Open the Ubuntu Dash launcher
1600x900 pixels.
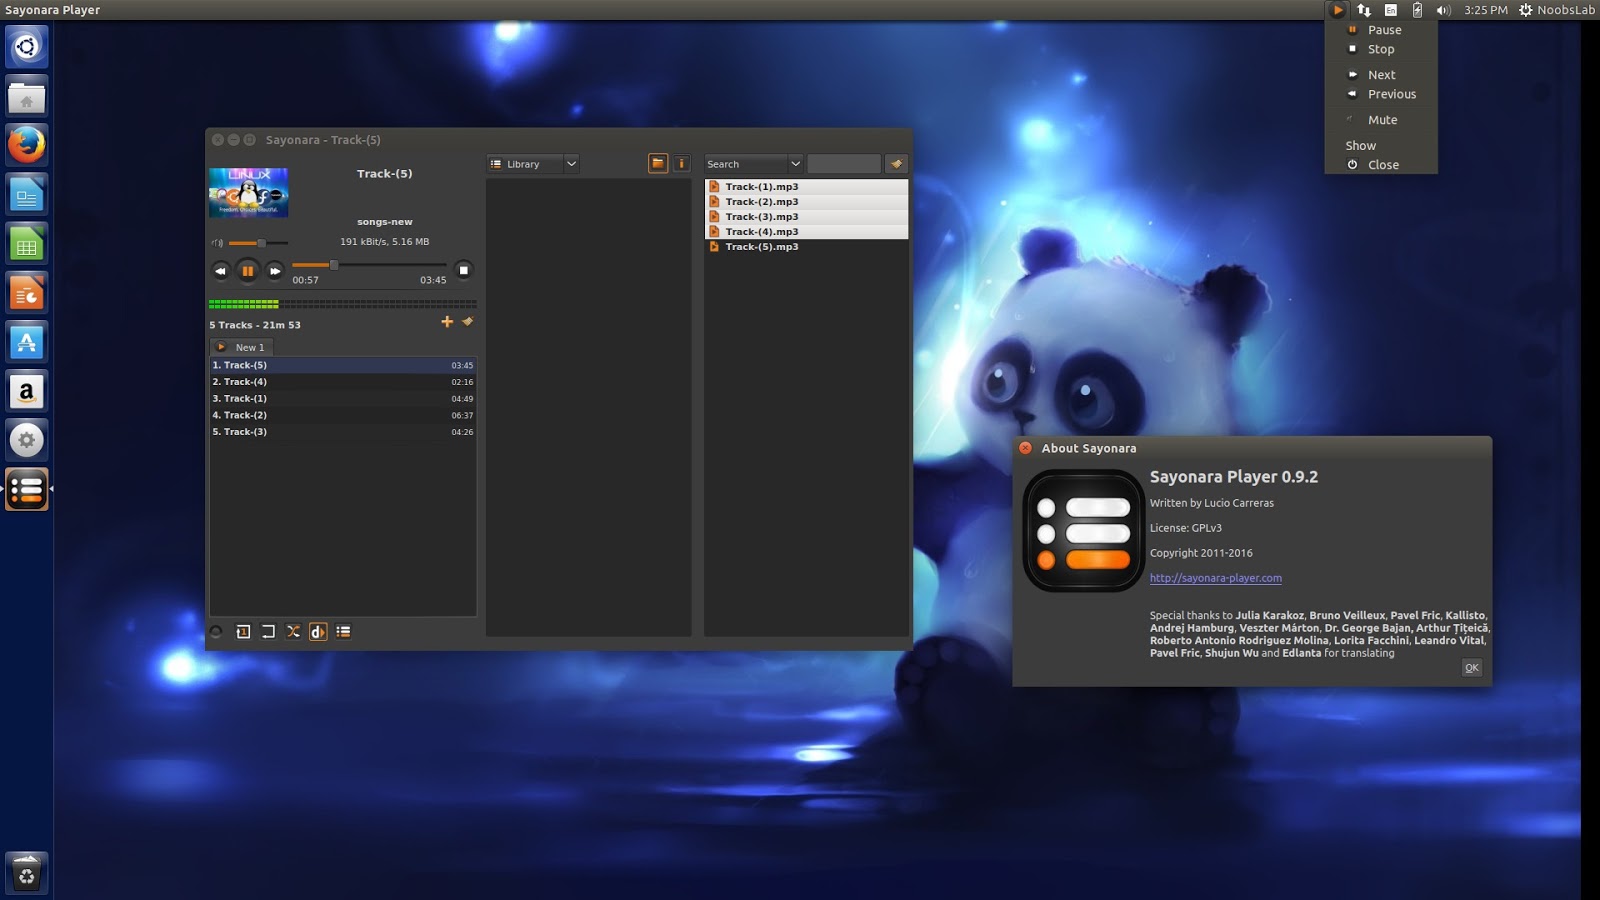point(27,47)
